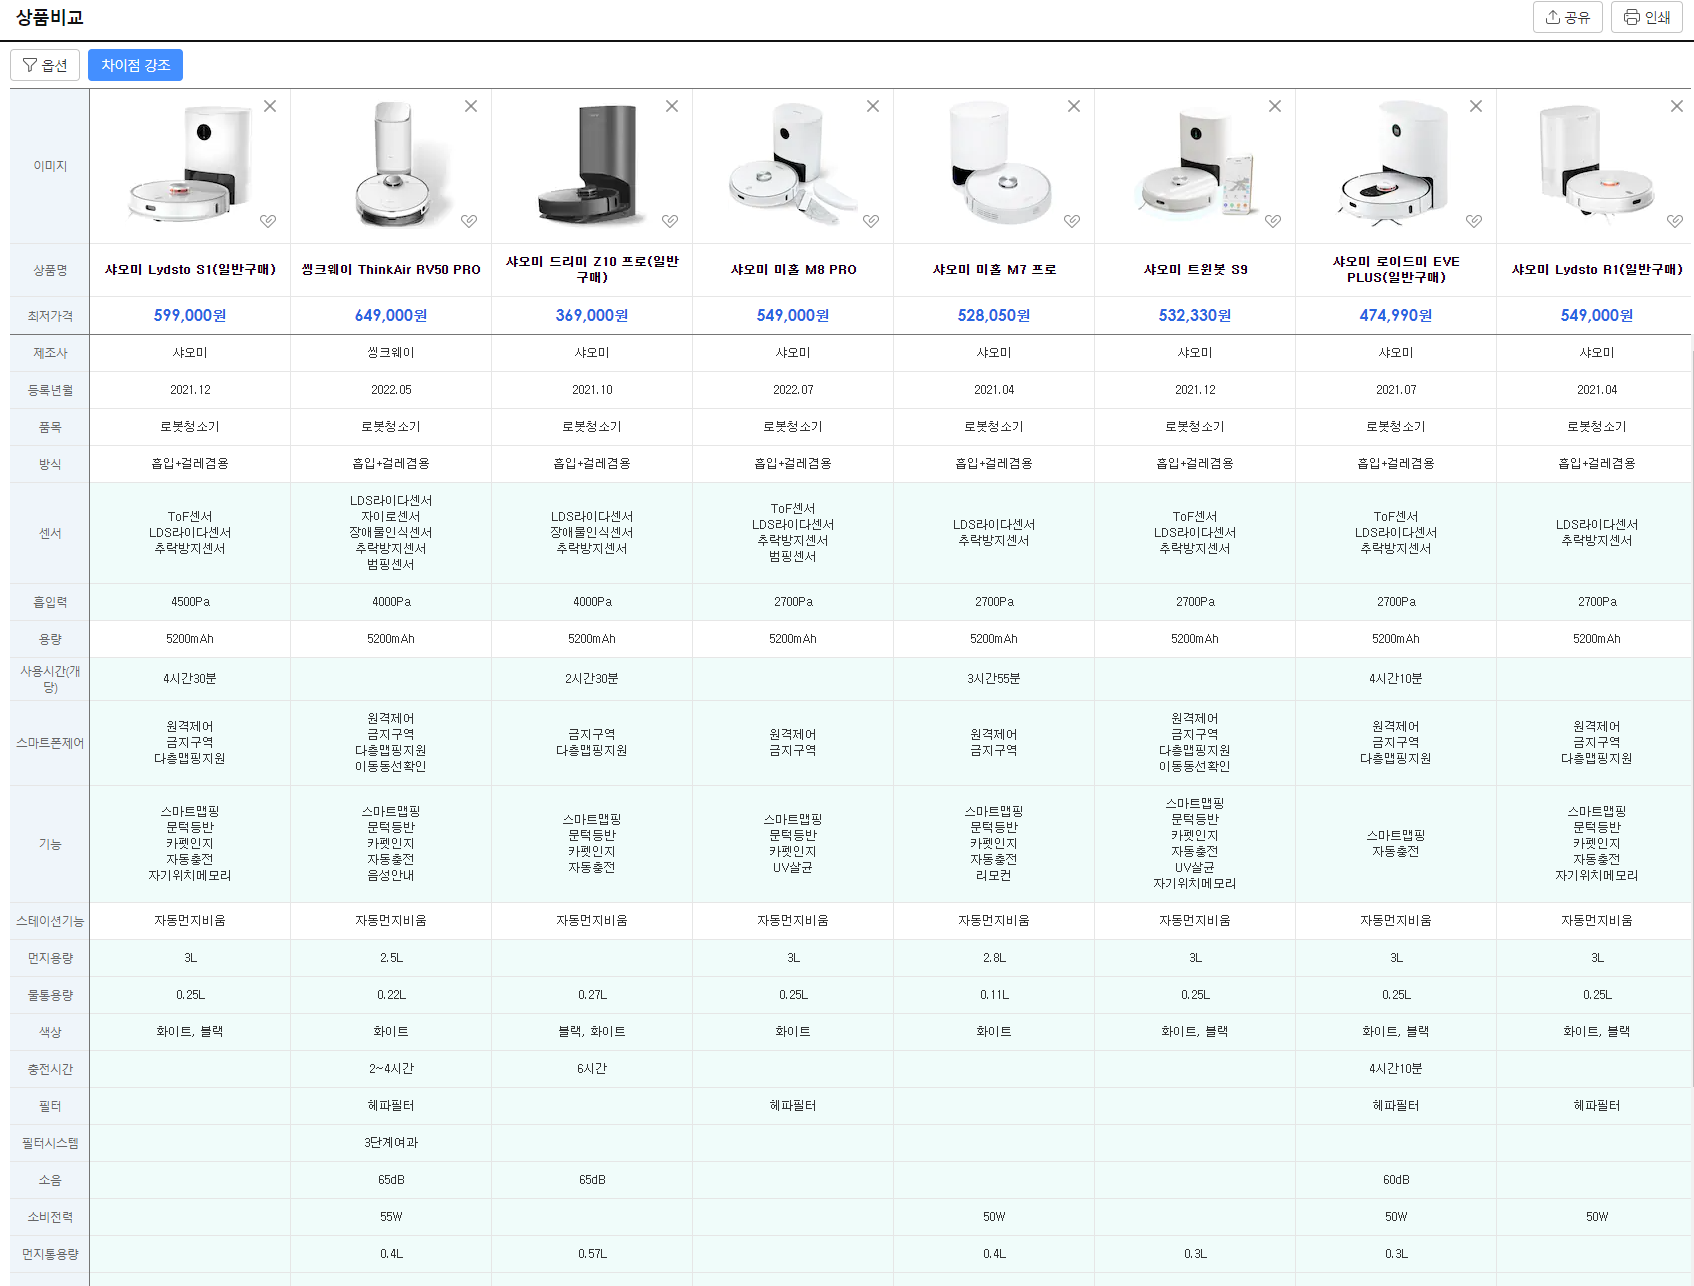The image size is (1694, 1286).
Task: Click the 474,990원 lowest price
Action: click(1396, 315)
